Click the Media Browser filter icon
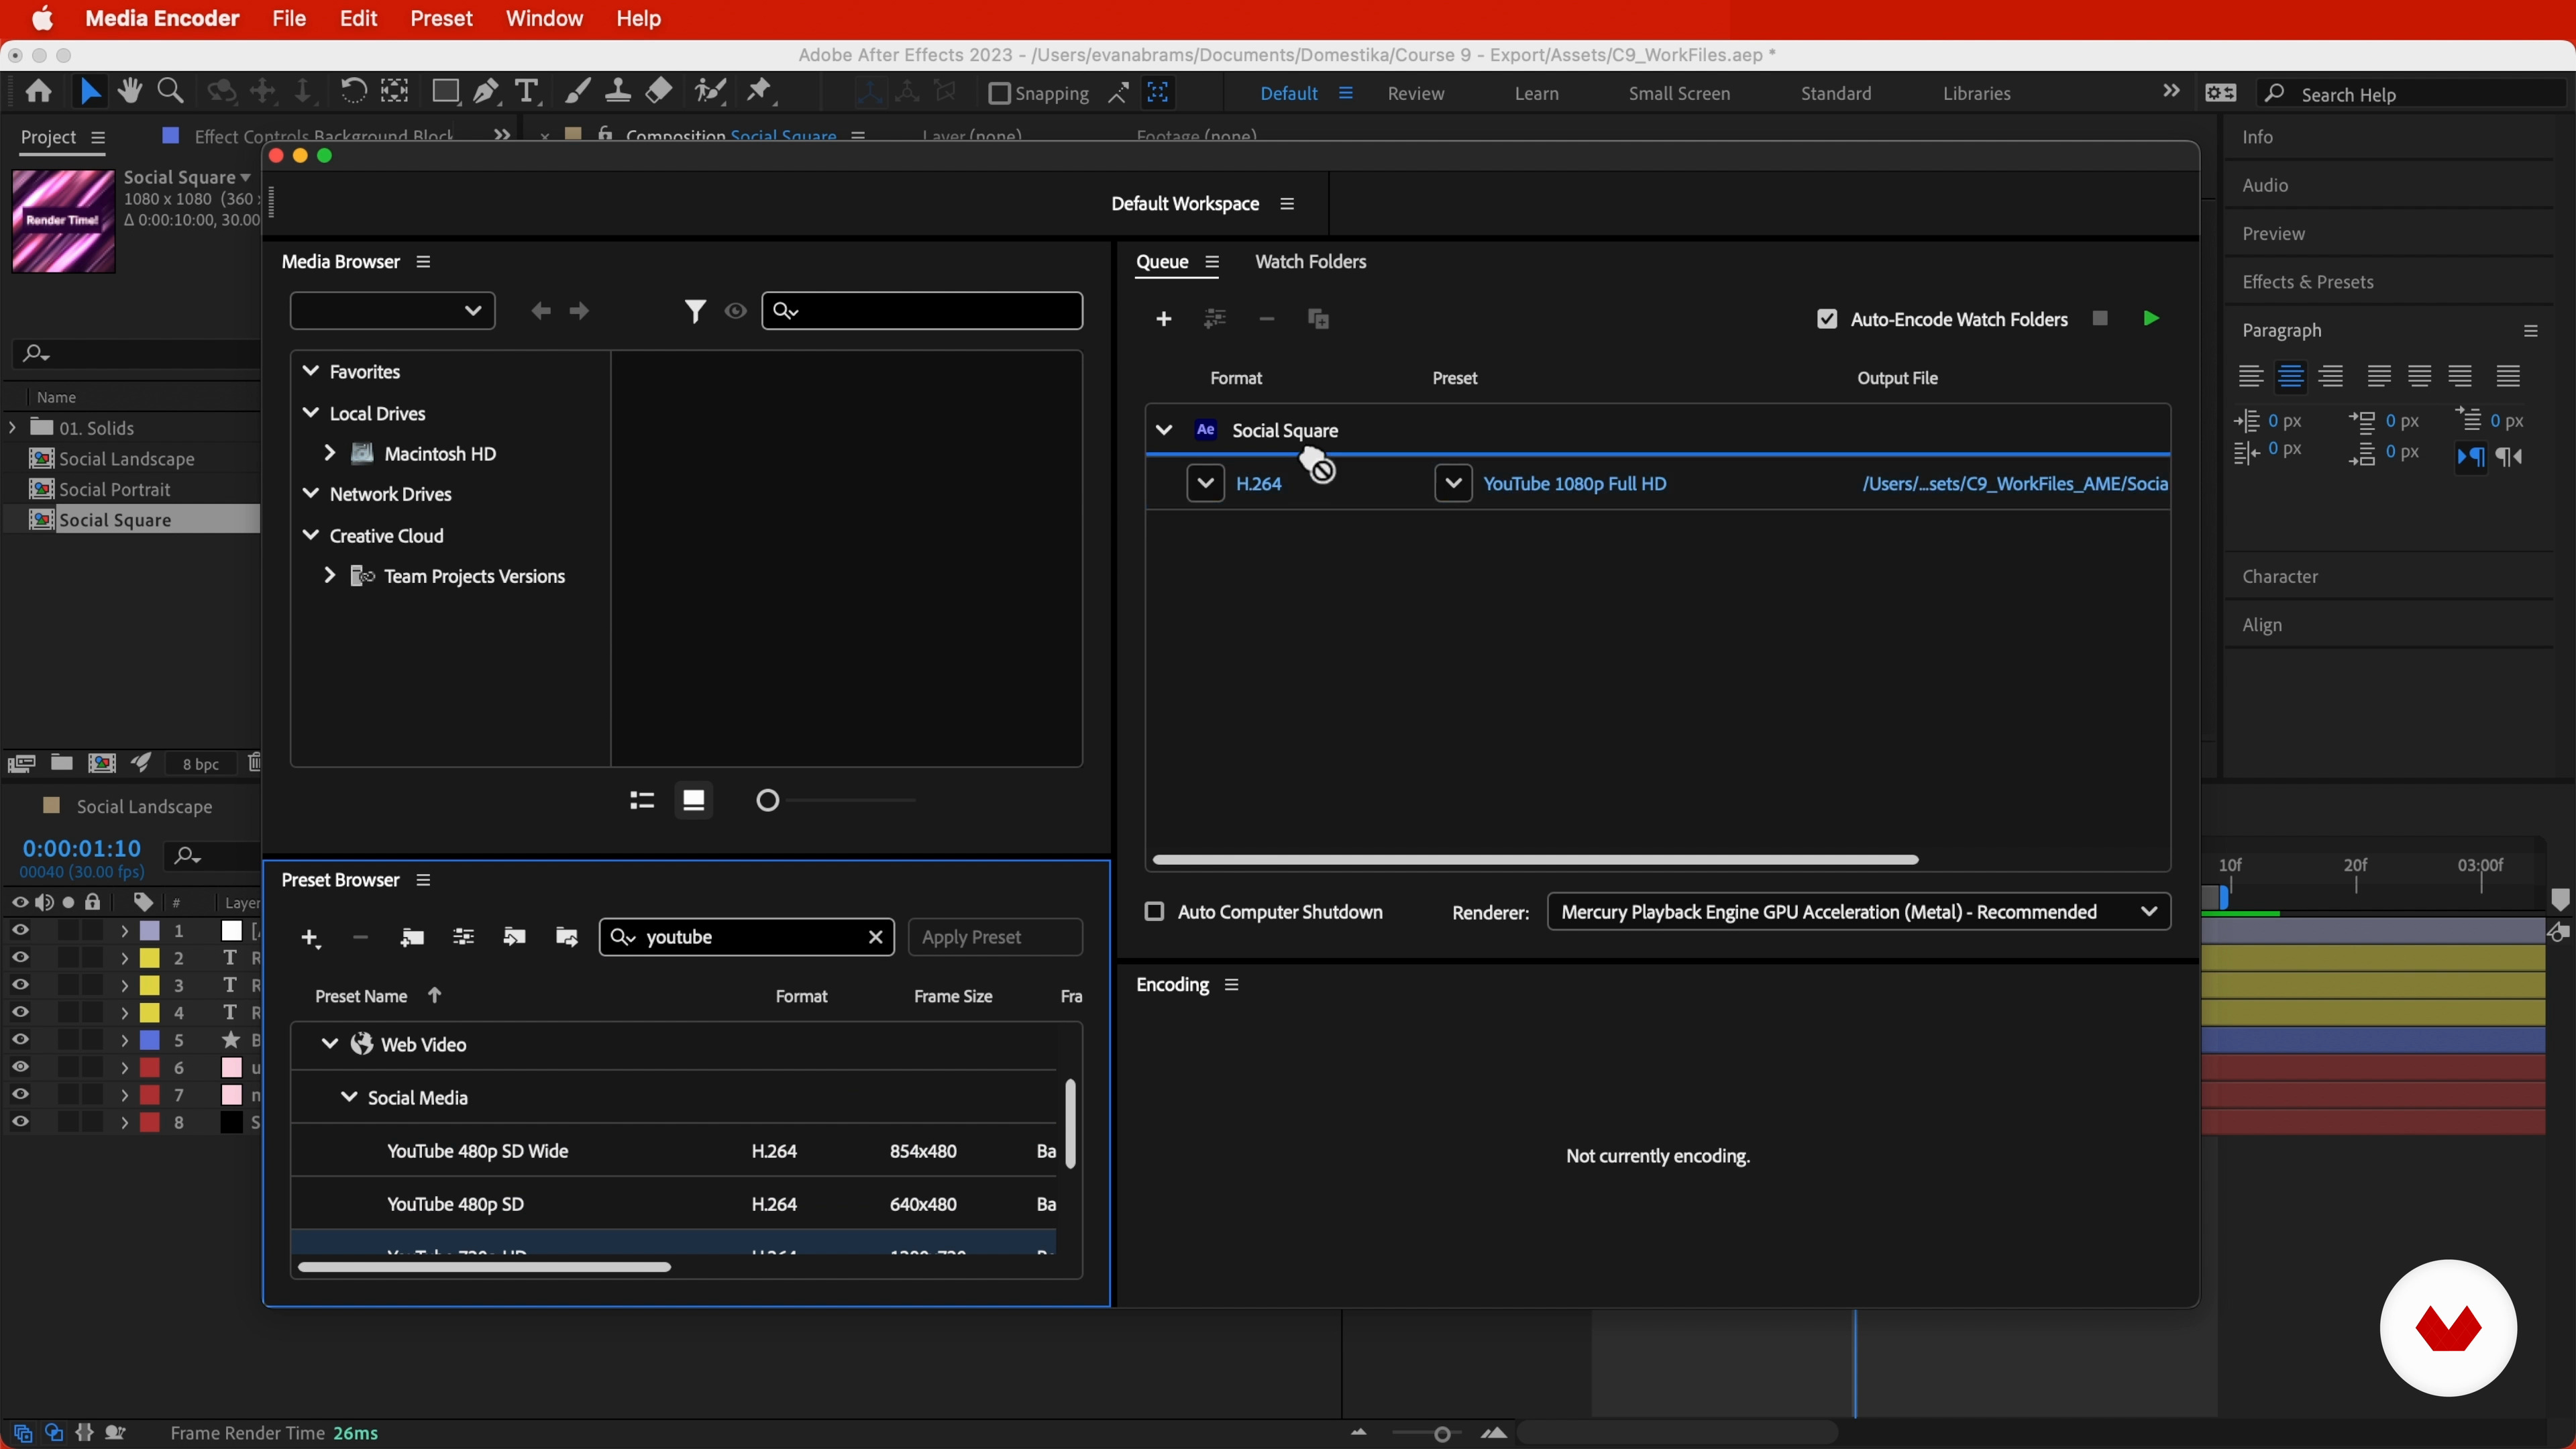This screenshot has height=1449, width=2576. click(x=694, y=311)
